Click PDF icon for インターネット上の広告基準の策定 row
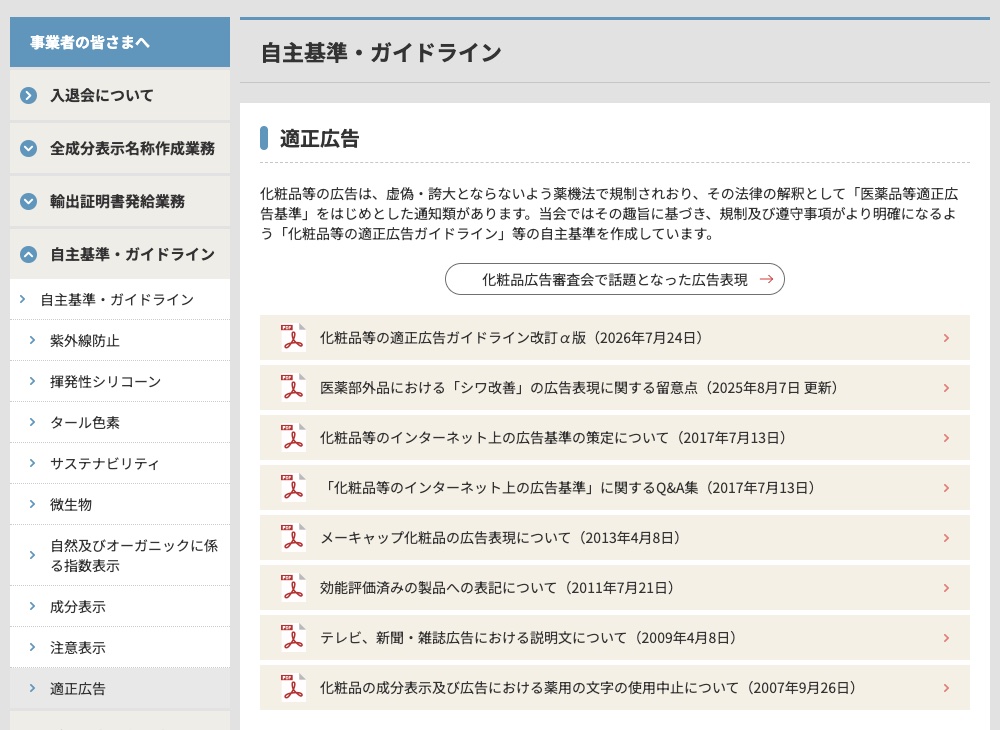The image size is (1000, 730). tap(293, 437)
